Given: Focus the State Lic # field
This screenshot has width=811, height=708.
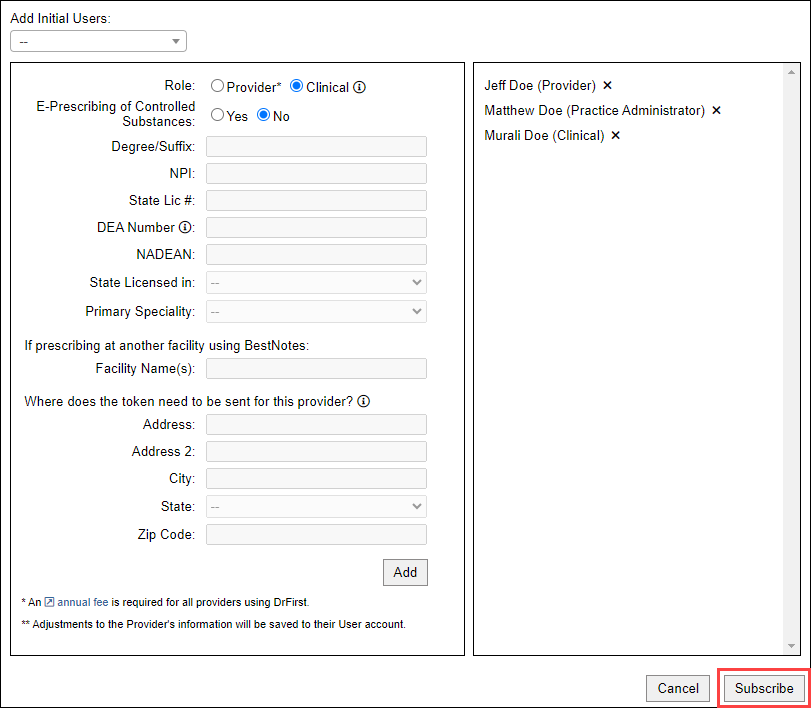Looking at the screenshot, I should [x=317, y=200].
